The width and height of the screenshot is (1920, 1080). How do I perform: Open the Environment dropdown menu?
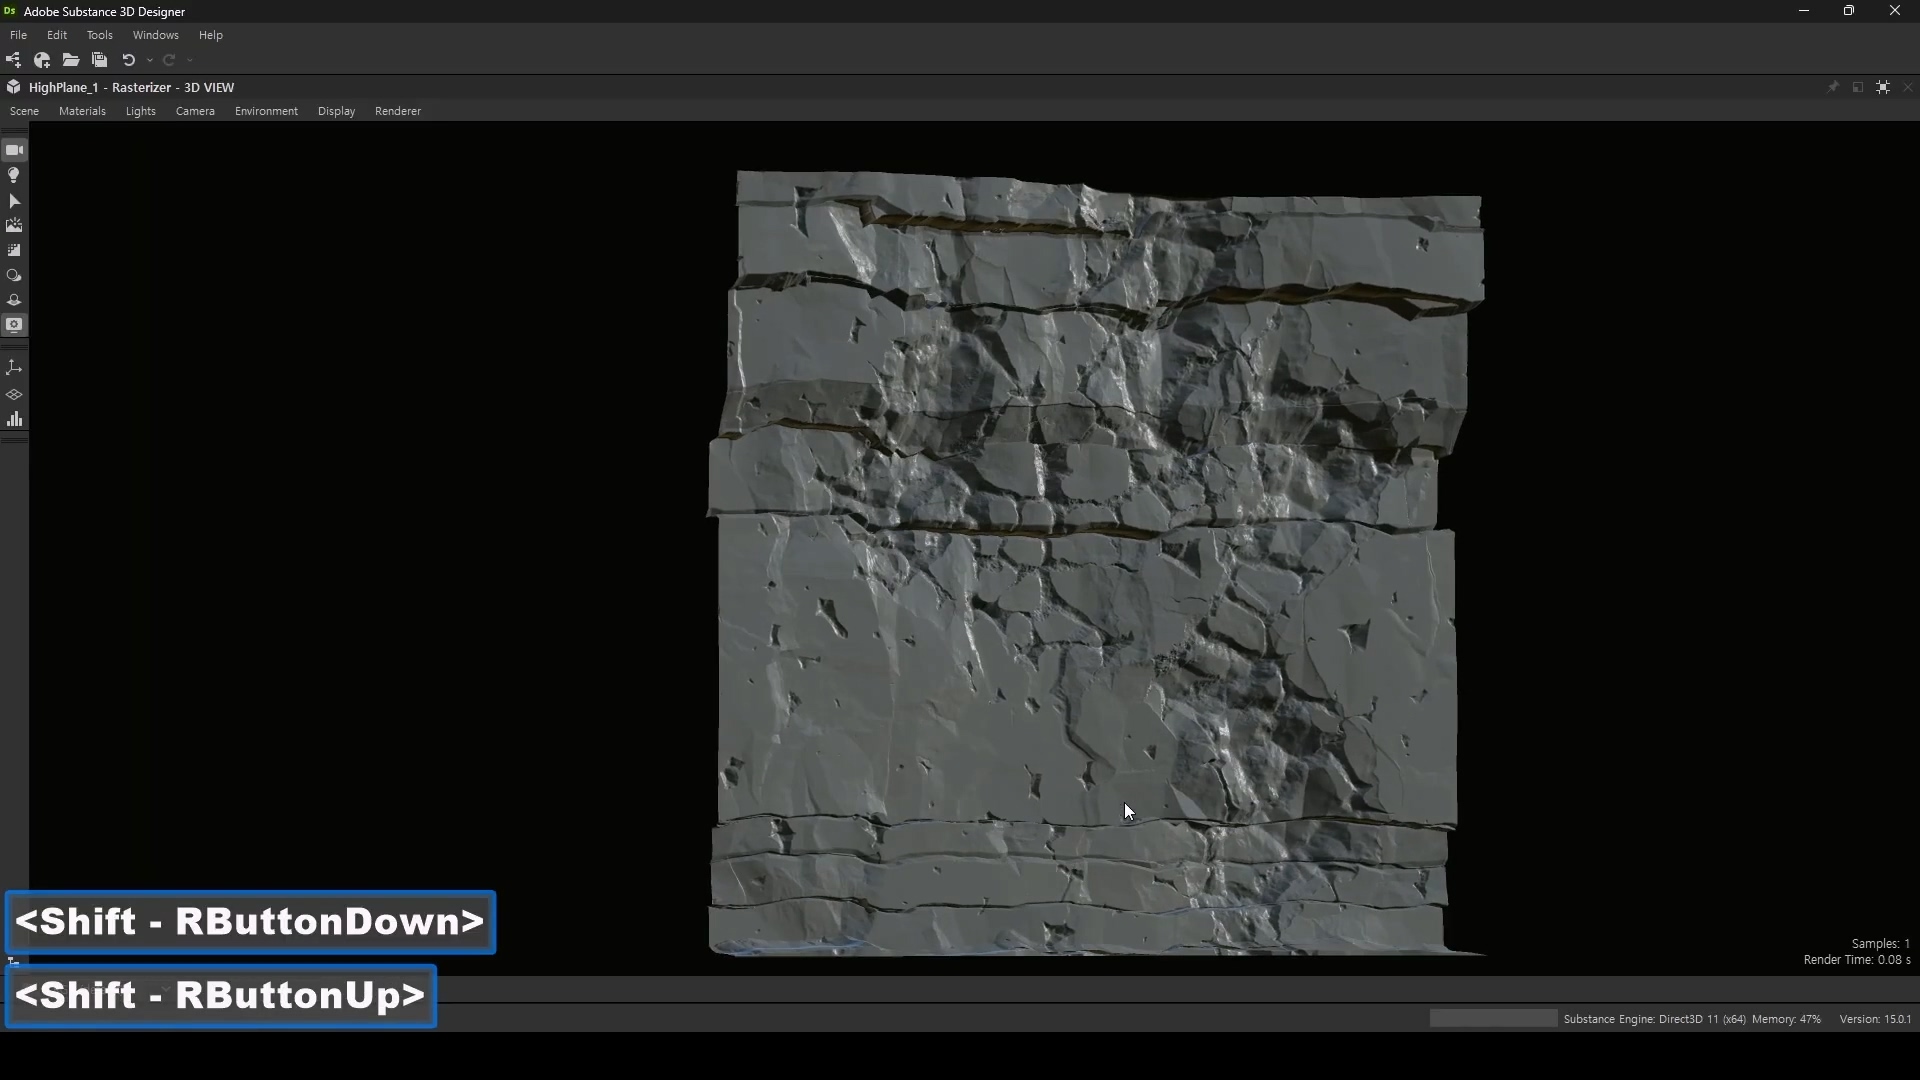266,111
